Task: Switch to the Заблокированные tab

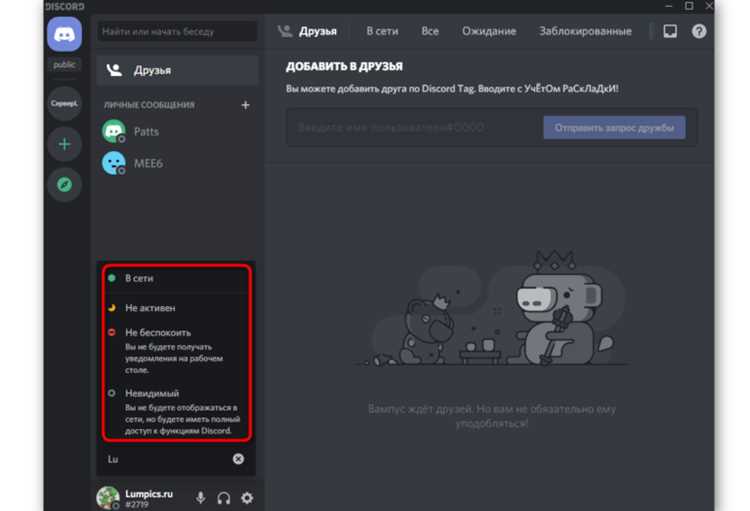Action: pyautogui.click(x=585, y=31)
